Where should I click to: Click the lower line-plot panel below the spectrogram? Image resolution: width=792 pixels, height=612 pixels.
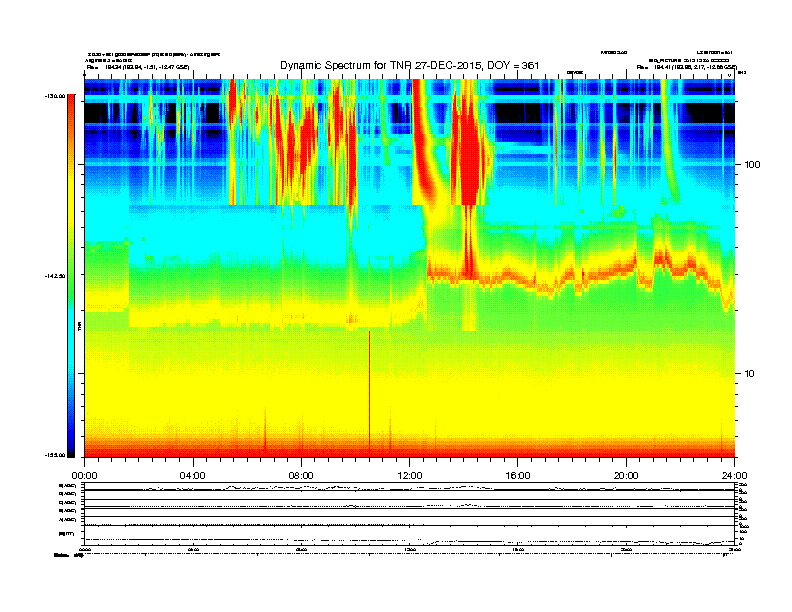[410, 514]
